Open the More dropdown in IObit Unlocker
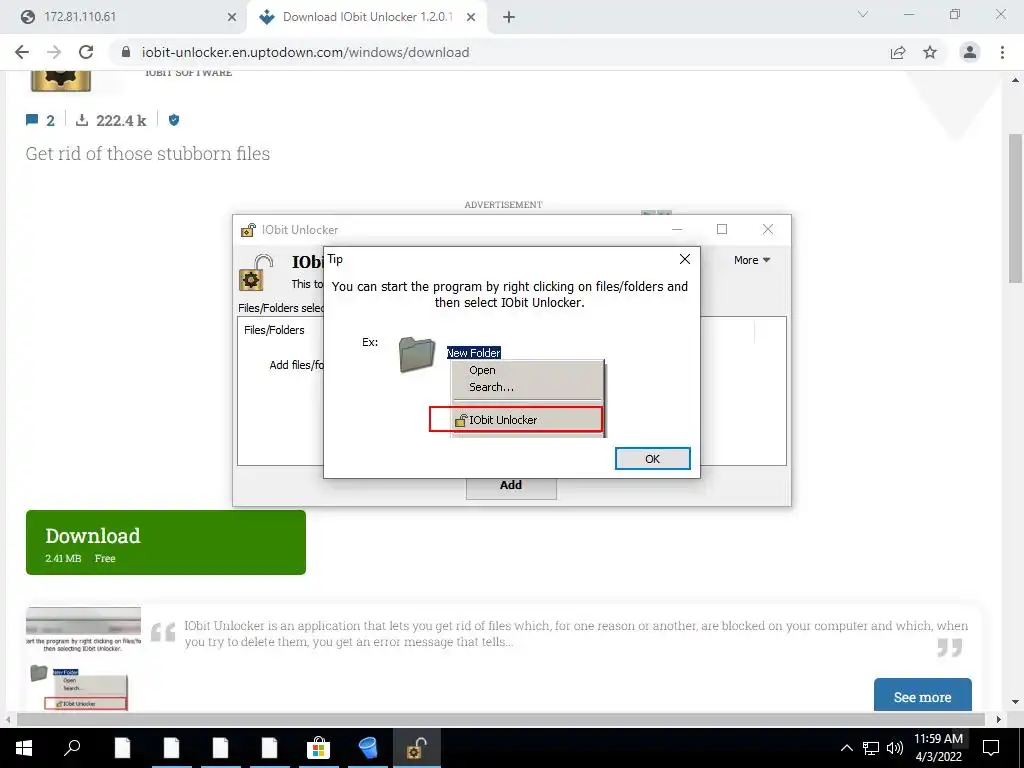1024x768 pixels. pyautogui.click(x=752, y=260)
